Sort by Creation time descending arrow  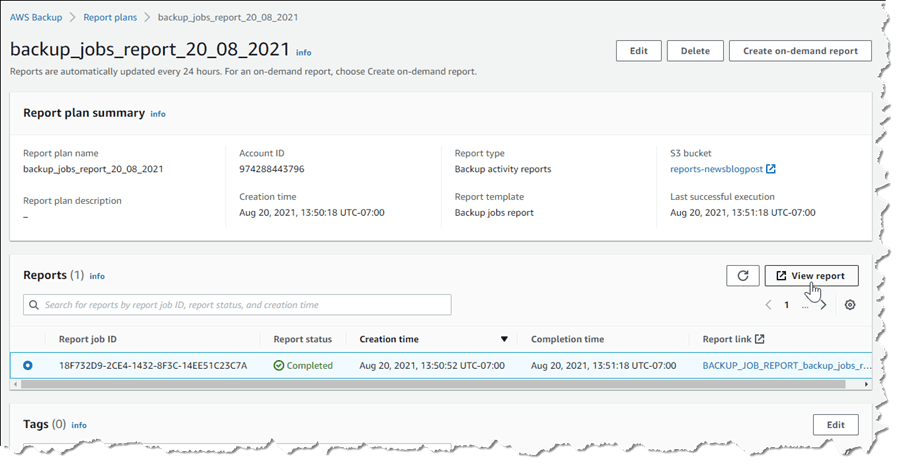coord(504,339)
